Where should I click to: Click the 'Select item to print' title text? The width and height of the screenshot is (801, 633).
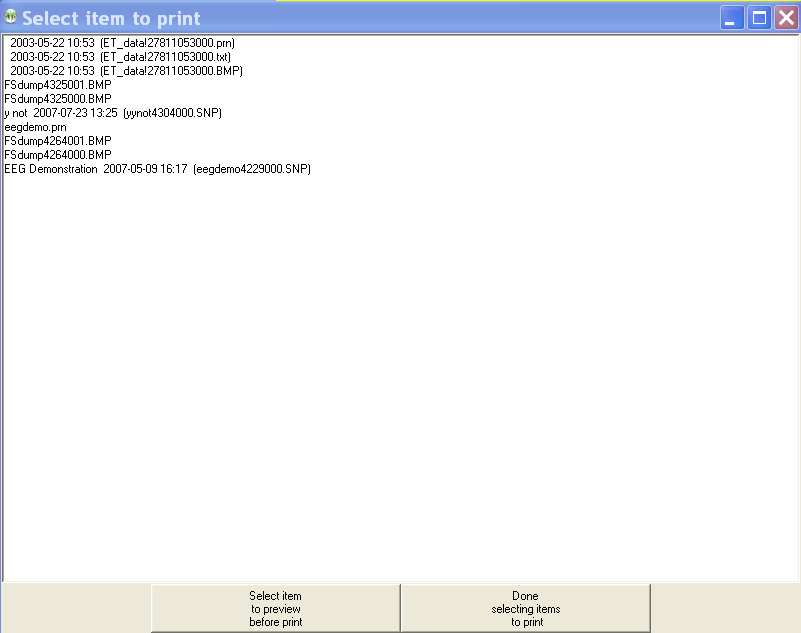point(111,18)
